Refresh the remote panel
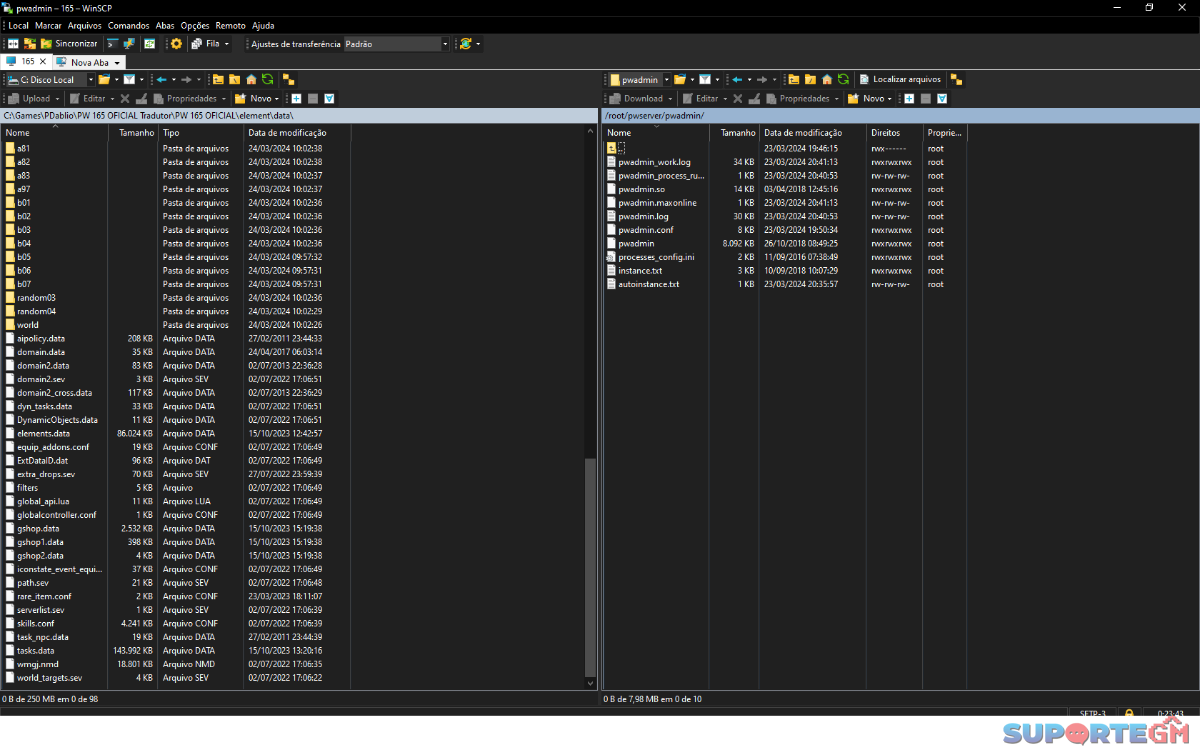The width and height of the screenshot is (1200, 750). pyautogui.click(x=843, y=80)
